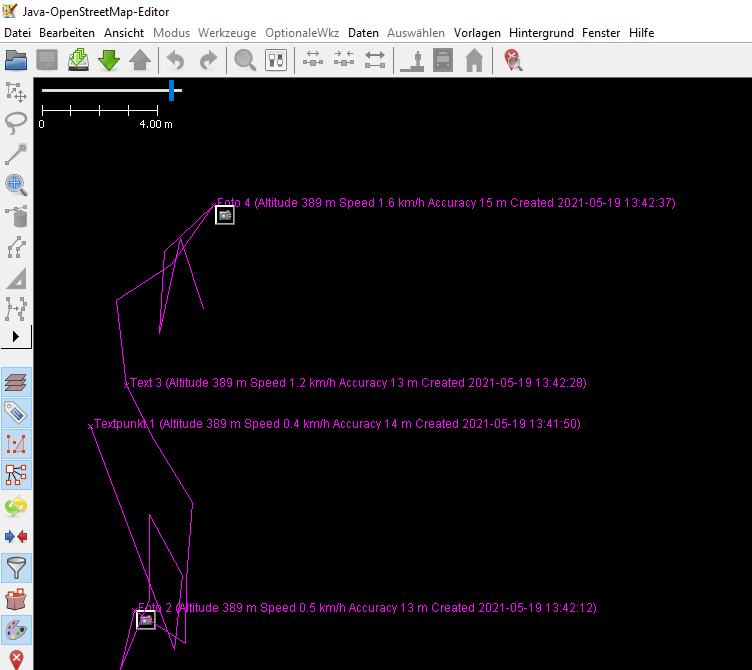
Task: Open the Vorlagen menu
Action: point(477,33)
